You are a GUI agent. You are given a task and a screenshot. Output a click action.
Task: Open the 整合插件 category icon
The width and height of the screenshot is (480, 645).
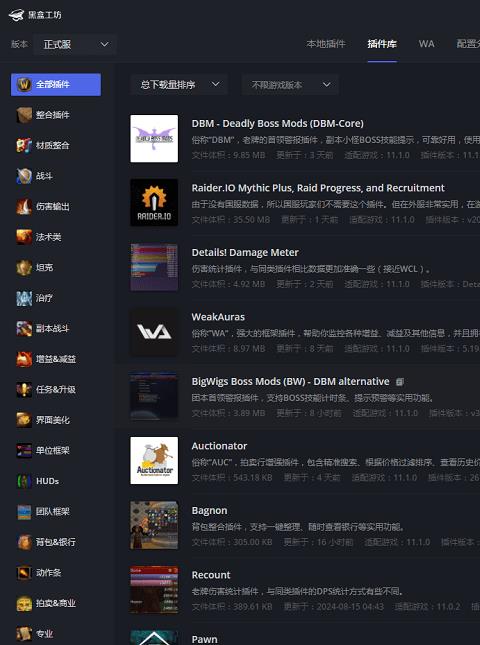coord(24,115)
